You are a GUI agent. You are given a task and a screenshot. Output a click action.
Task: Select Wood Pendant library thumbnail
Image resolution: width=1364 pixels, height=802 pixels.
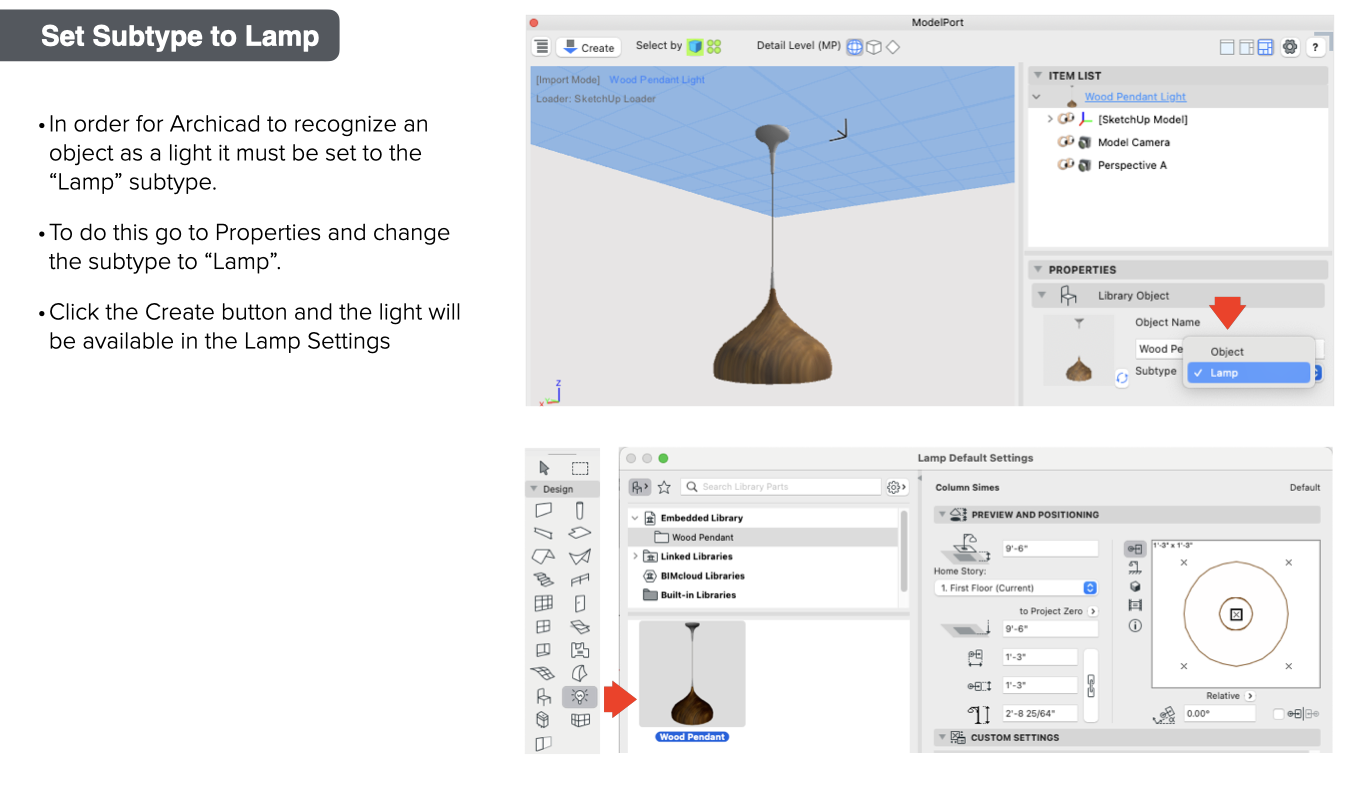(x=692, y=674)
